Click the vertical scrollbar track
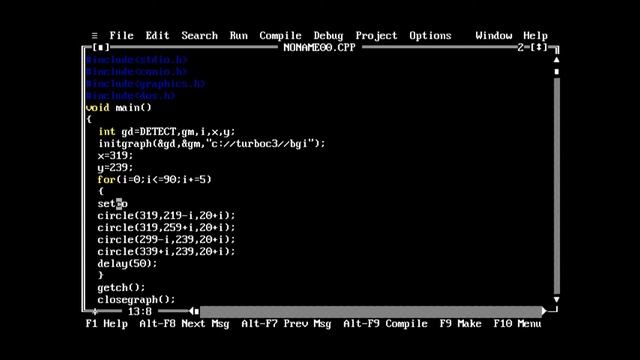Image resolution: width=640 pixels, height=360 pixels. pos(556,186)
